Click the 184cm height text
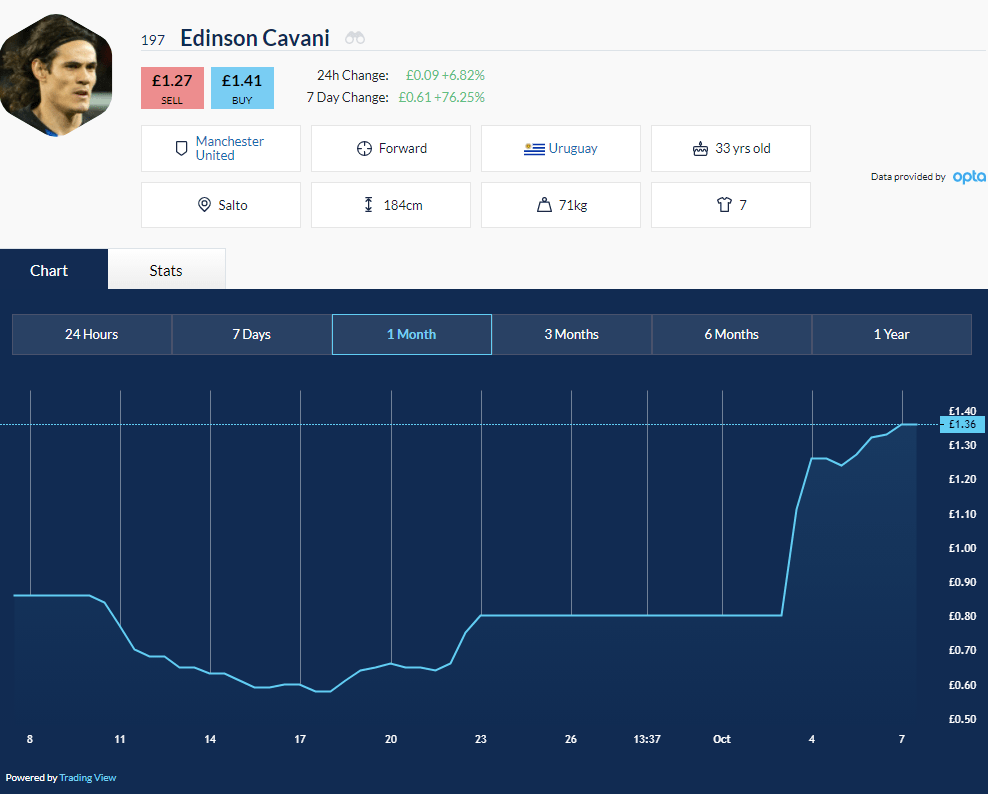 click(x=403, y=205)
